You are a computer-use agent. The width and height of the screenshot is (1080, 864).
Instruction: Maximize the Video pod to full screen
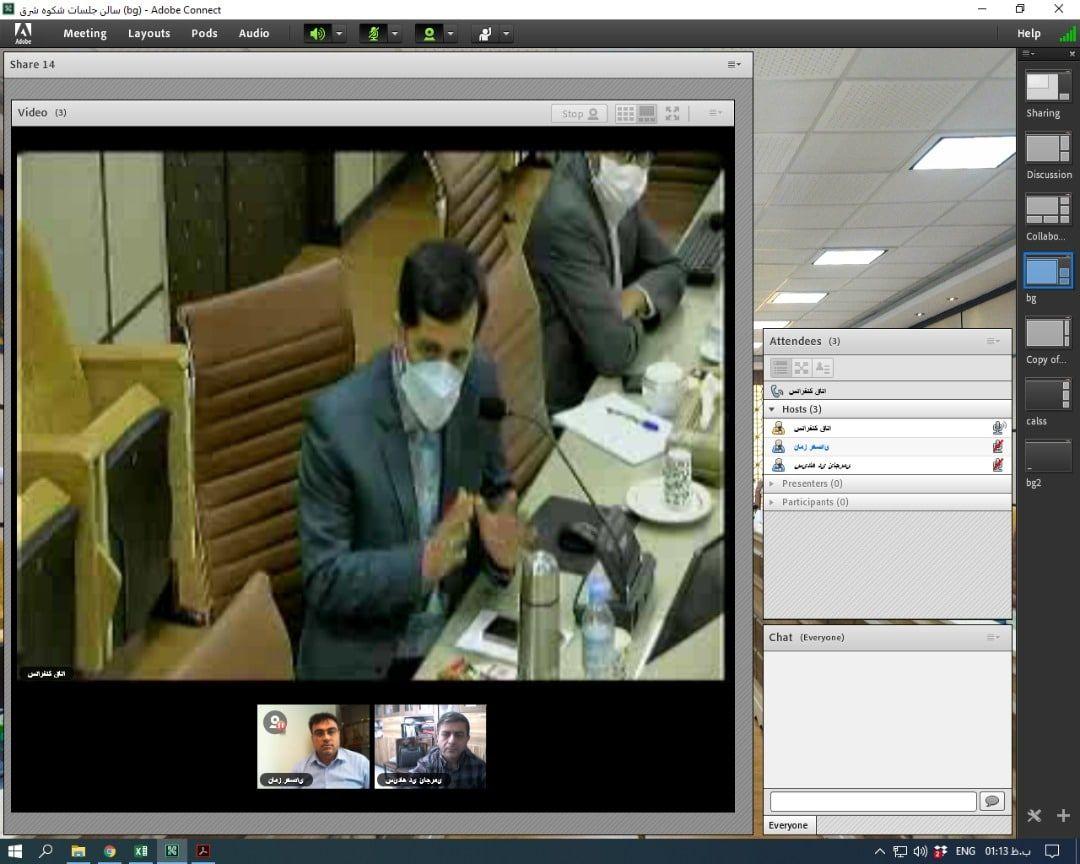672,114
